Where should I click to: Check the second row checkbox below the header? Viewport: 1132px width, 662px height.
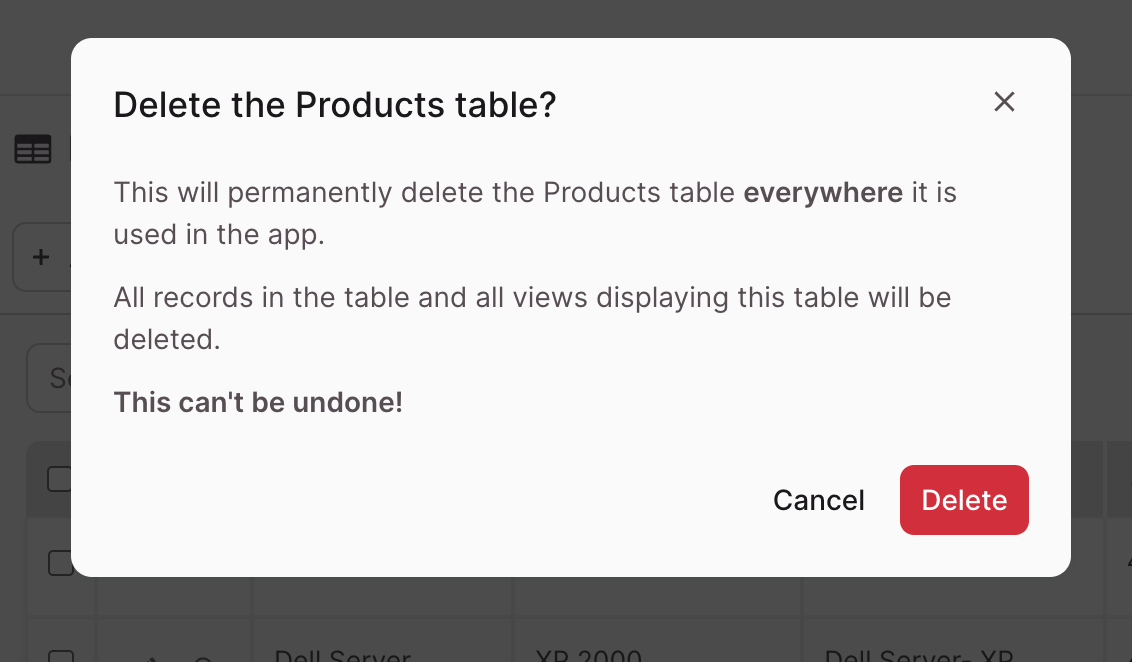coord(62,563)
